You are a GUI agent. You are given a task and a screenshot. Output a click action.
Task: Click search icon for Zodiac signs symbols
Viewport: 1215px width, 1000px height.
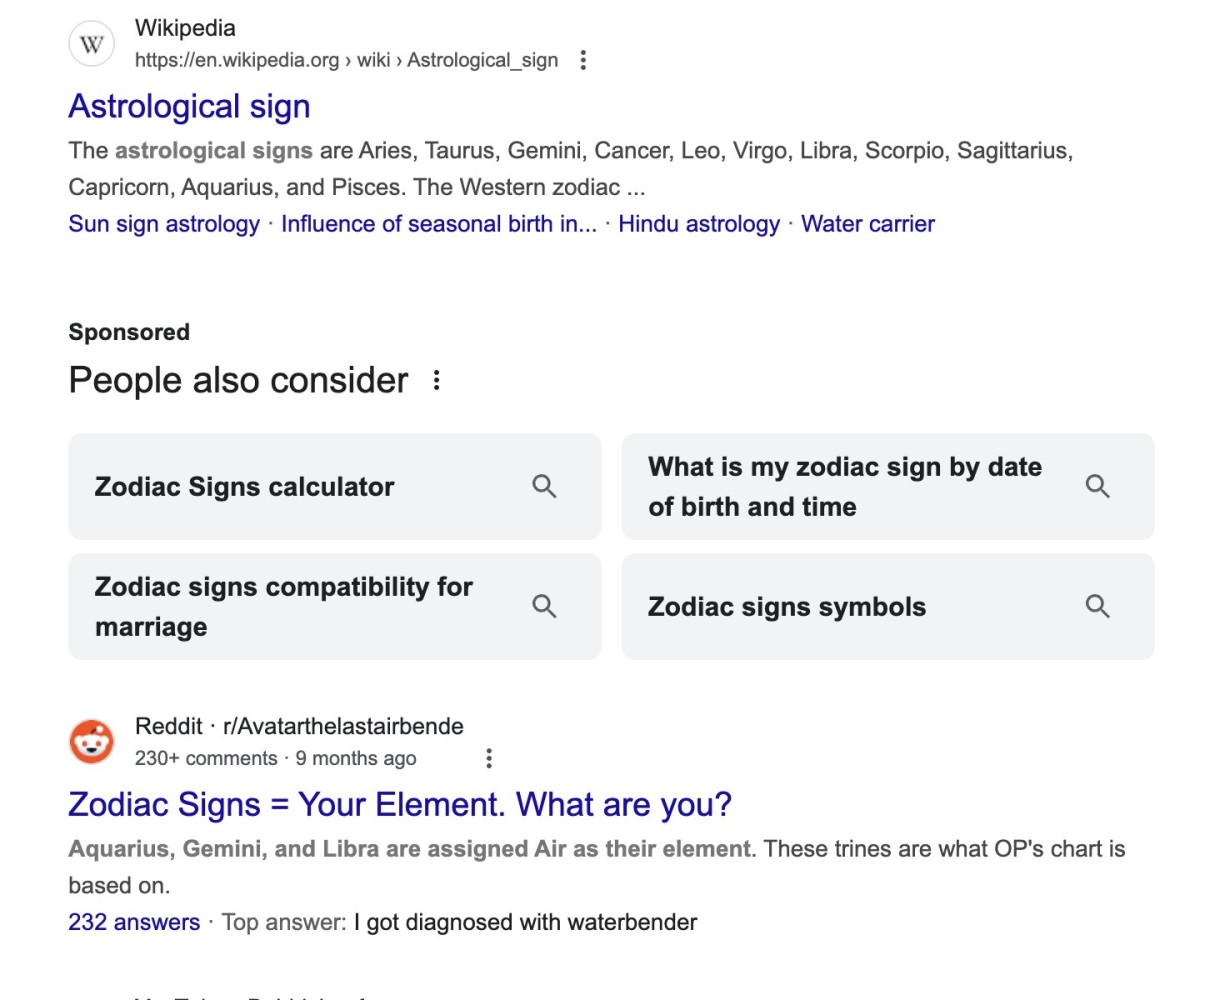tap(1097, 606)
